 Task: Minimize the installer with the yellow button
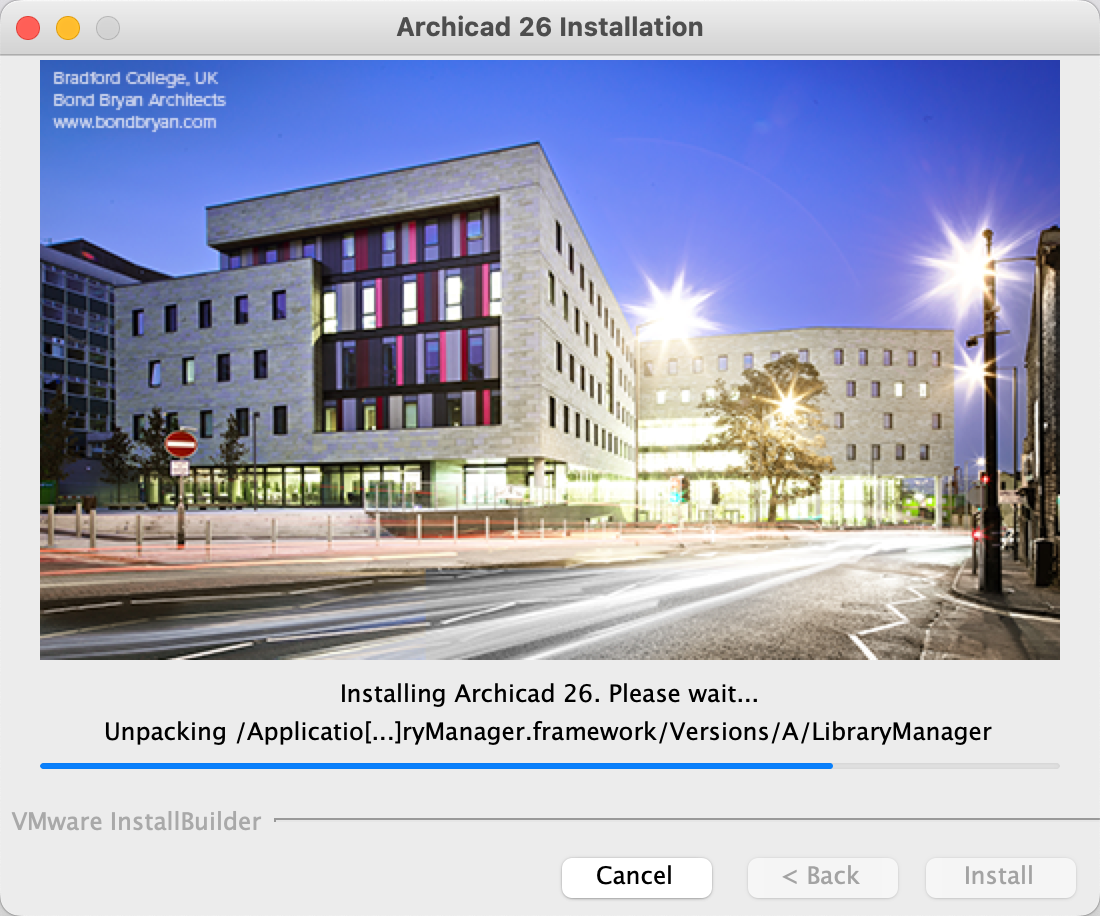pos(68,28)
